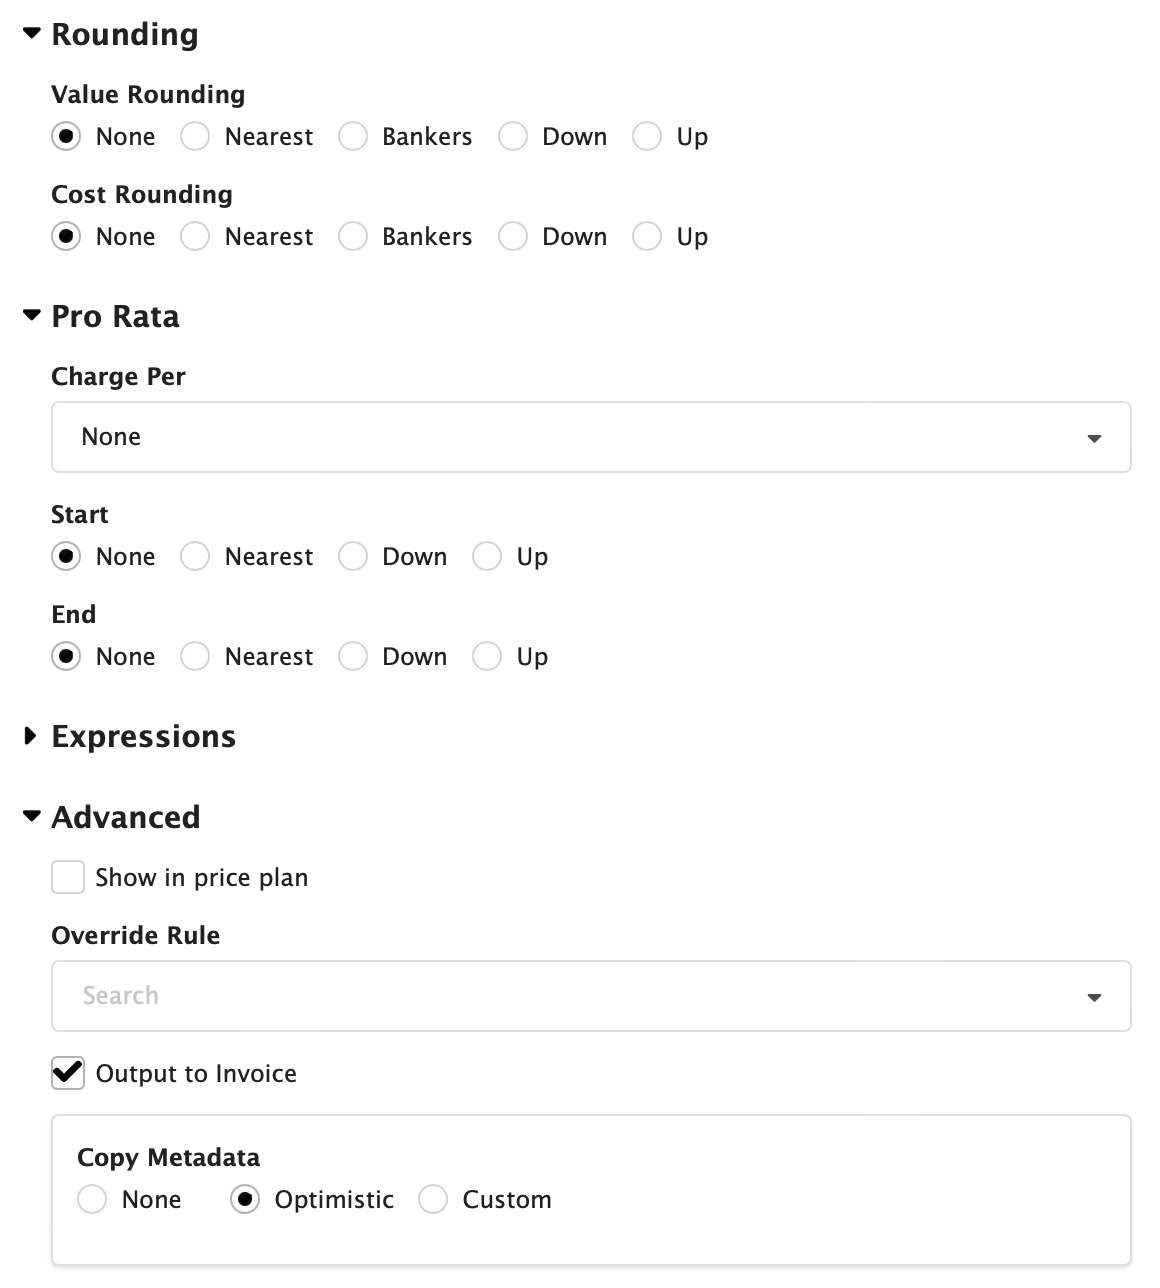
Task: Enable Show in price plan
Action: tap(67, 877)
